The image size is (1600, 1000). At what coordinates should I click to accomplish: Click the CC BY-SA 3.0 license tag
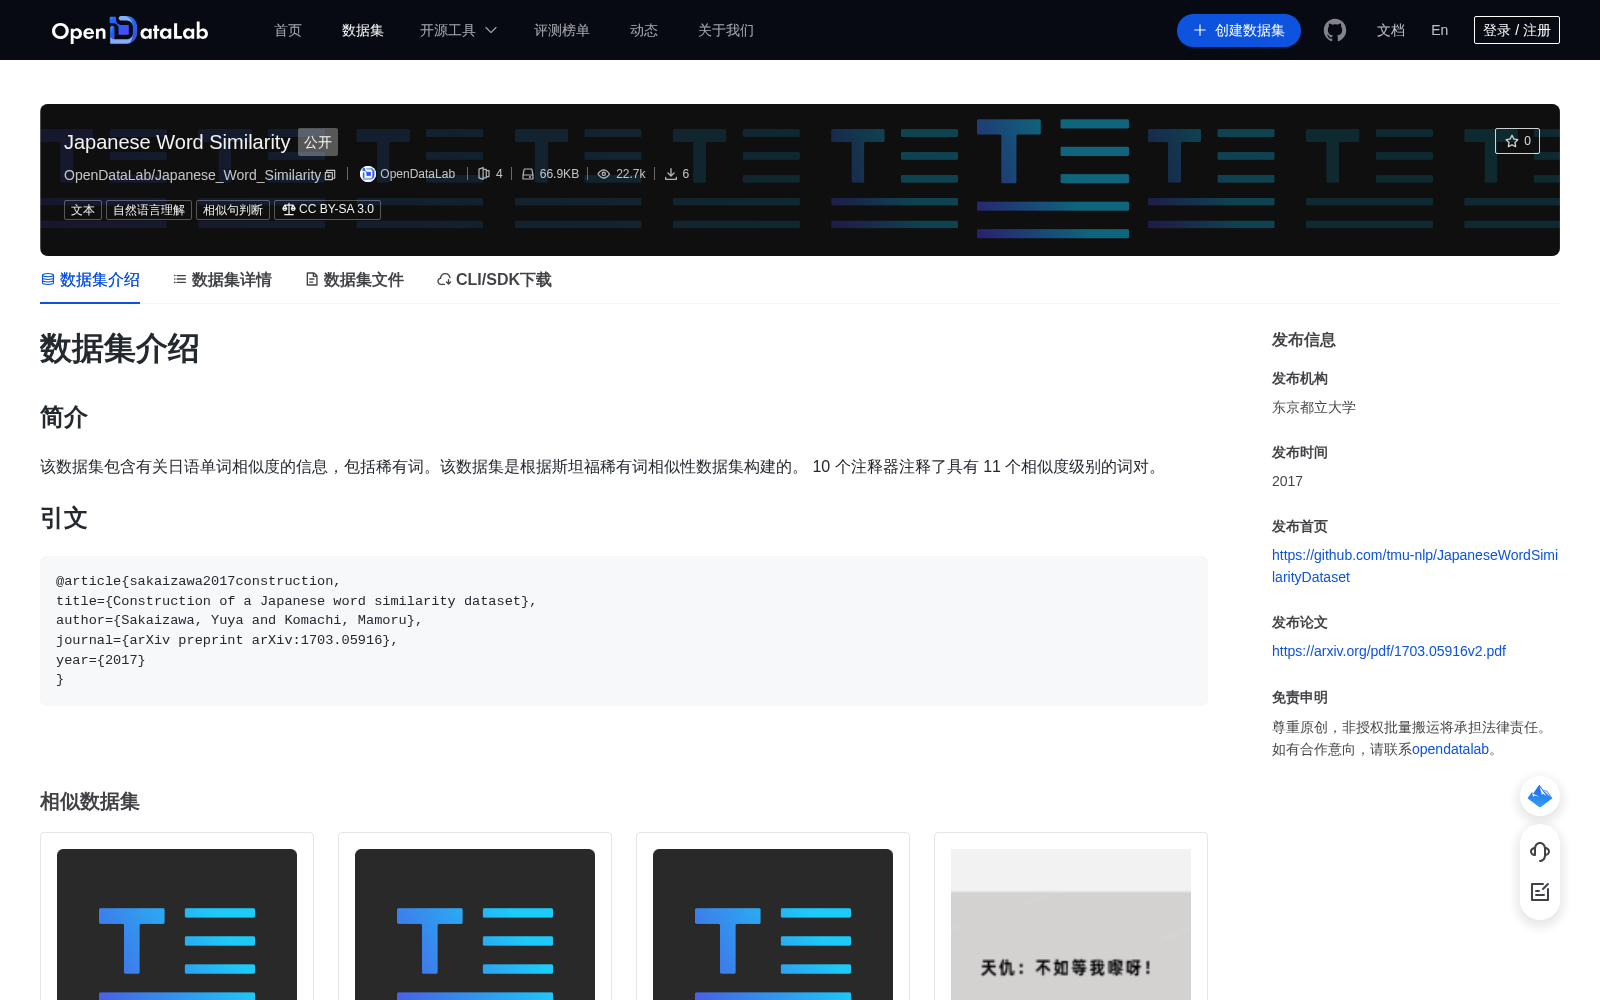pos(328,210)
